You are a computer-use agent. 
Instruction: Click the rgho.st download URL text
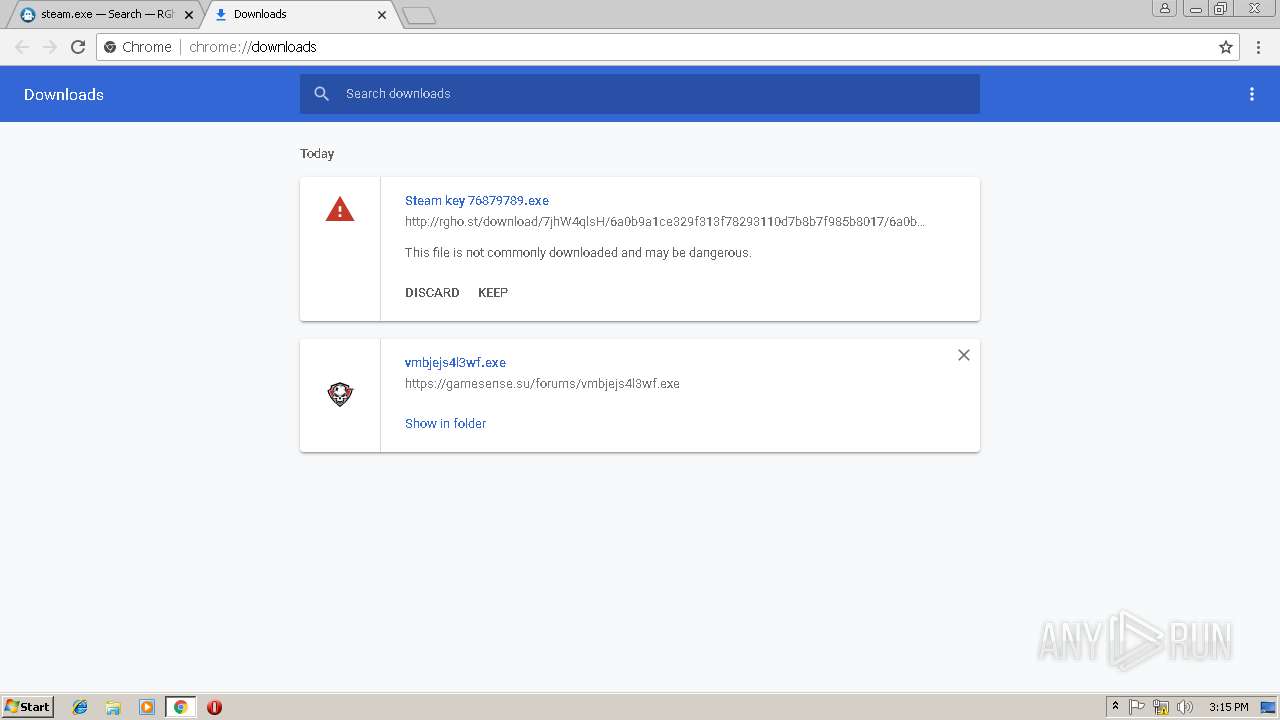tap(665, 222)
